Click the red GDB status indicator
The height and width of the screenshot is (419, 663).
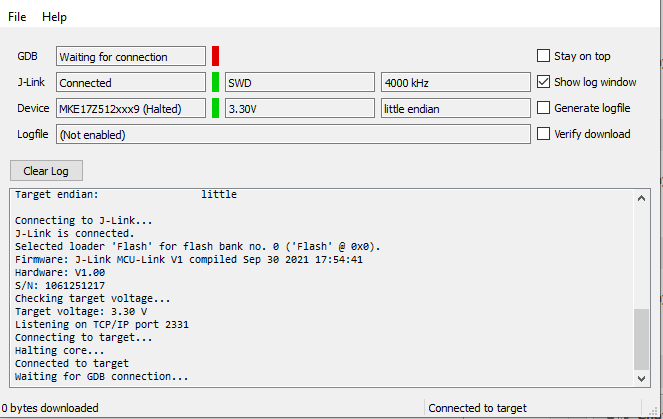pyautogui.click(x=215, y=56)
